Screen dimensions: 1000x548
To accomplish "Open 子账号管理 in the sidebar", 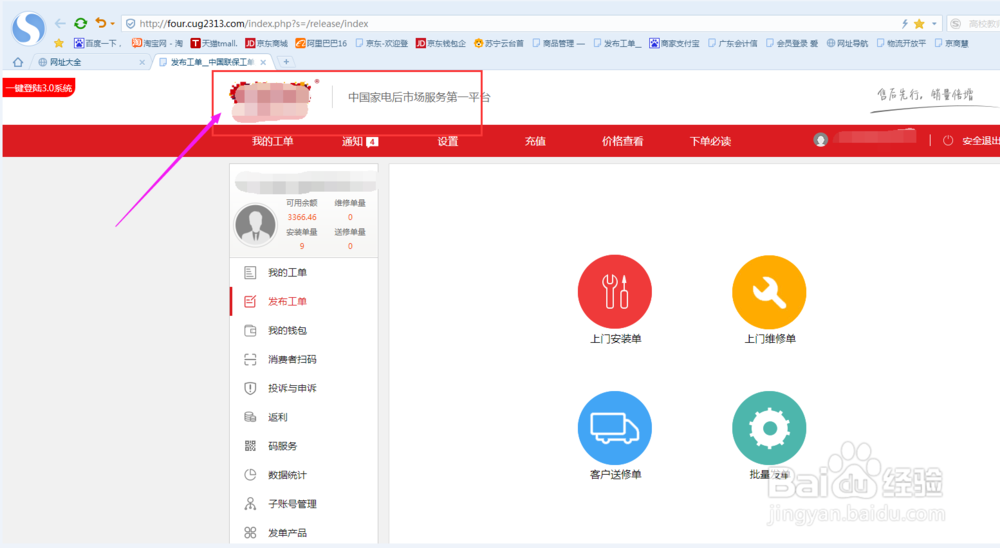I will (x=292, y=504).
